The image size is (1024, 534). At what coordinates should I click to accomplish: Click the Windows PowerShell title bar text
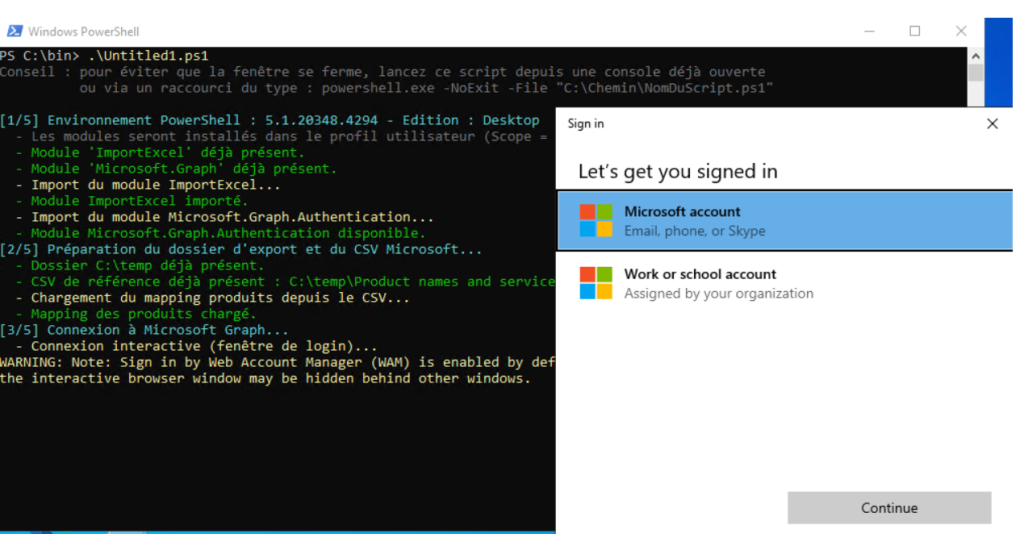tap(84, 32)
